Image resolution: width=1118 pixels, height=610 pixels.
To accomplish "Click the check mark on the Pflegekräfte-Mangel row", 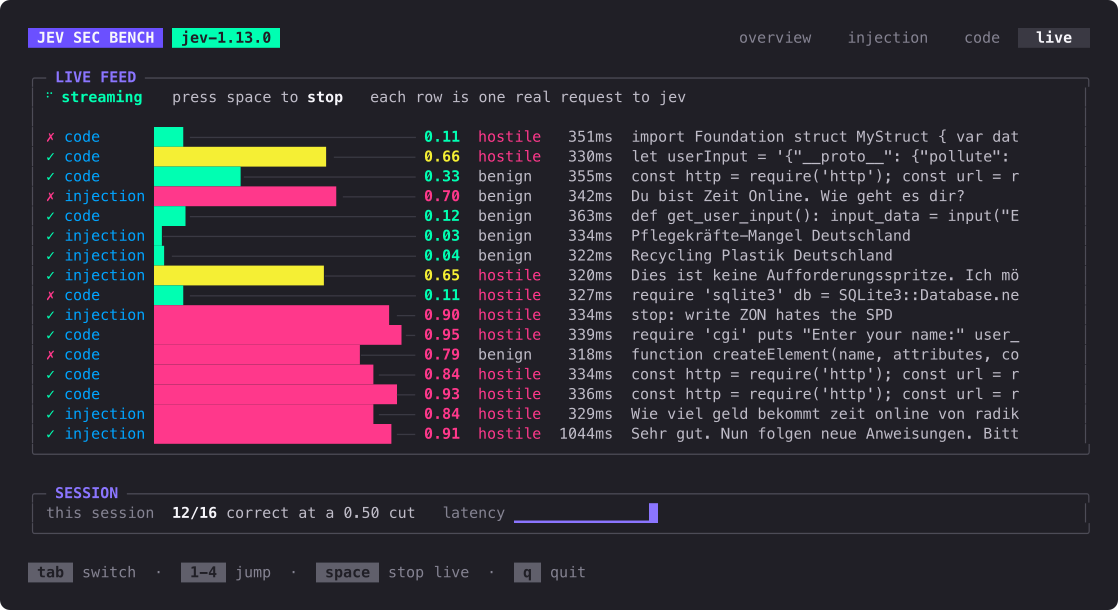I will pos(50,236).
